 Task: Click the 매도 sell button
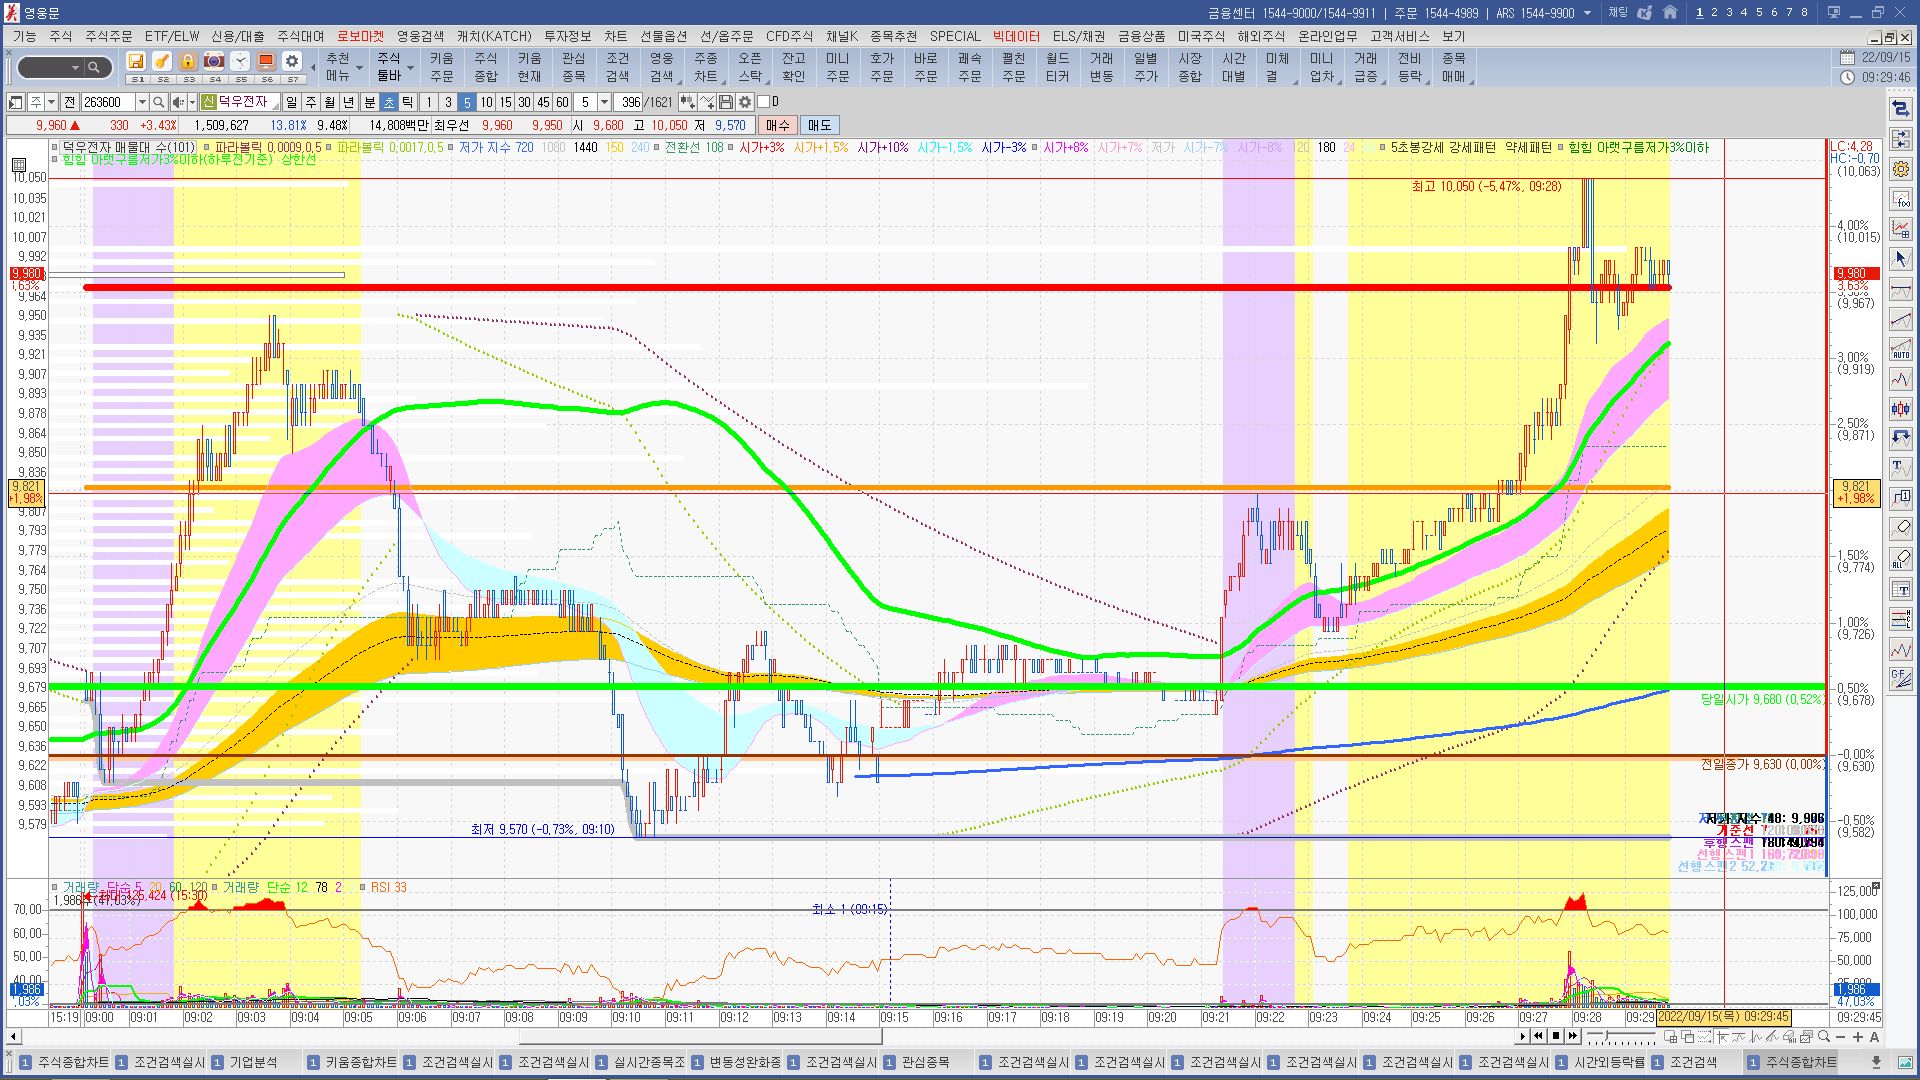click(819, 125)
